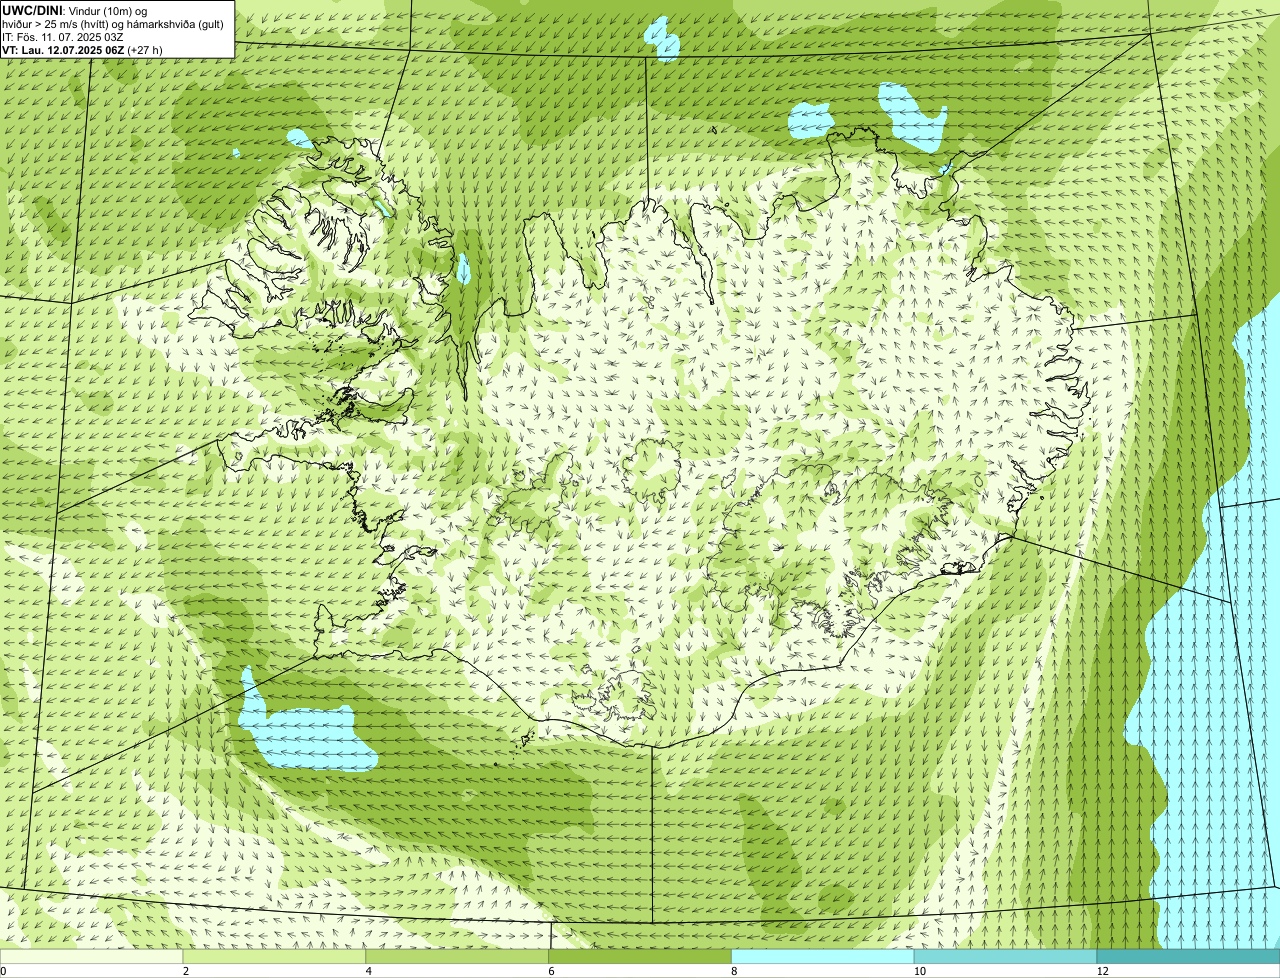Screen dimensions: 1280x978
Task: Click the scale label '0'
Action: [x=4, y=971]
